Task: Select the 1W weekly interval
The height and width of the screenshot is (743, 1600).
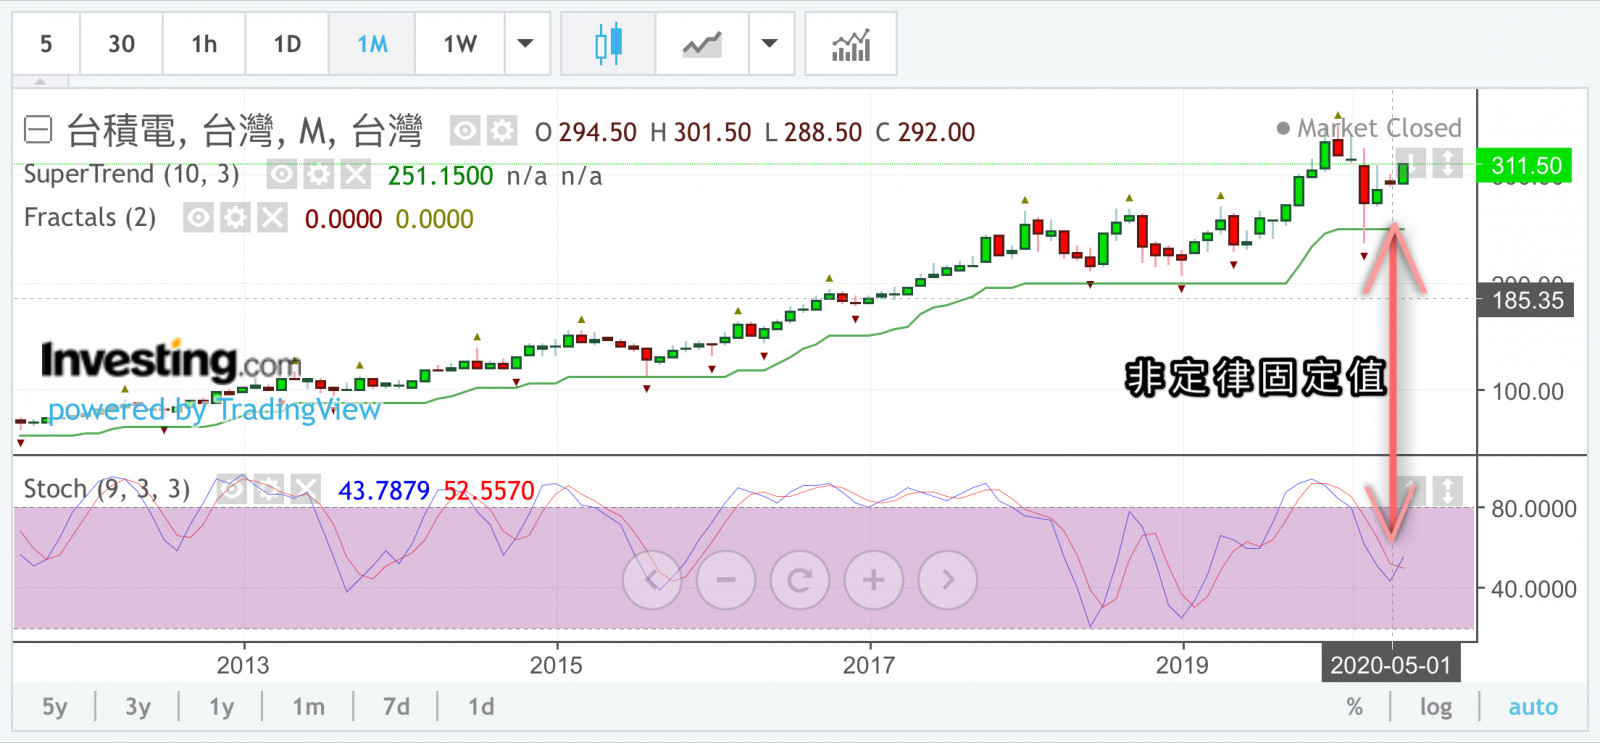Action: [460, 44]
